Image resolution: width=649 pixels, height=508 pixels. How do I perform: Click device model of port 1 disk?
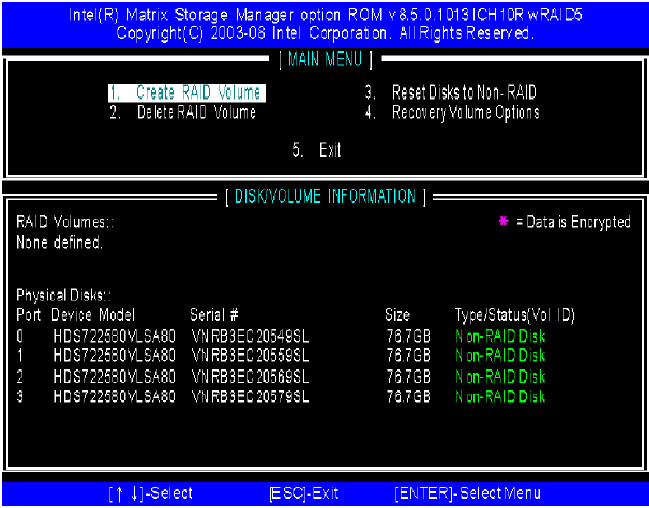[x=115, y=356]
